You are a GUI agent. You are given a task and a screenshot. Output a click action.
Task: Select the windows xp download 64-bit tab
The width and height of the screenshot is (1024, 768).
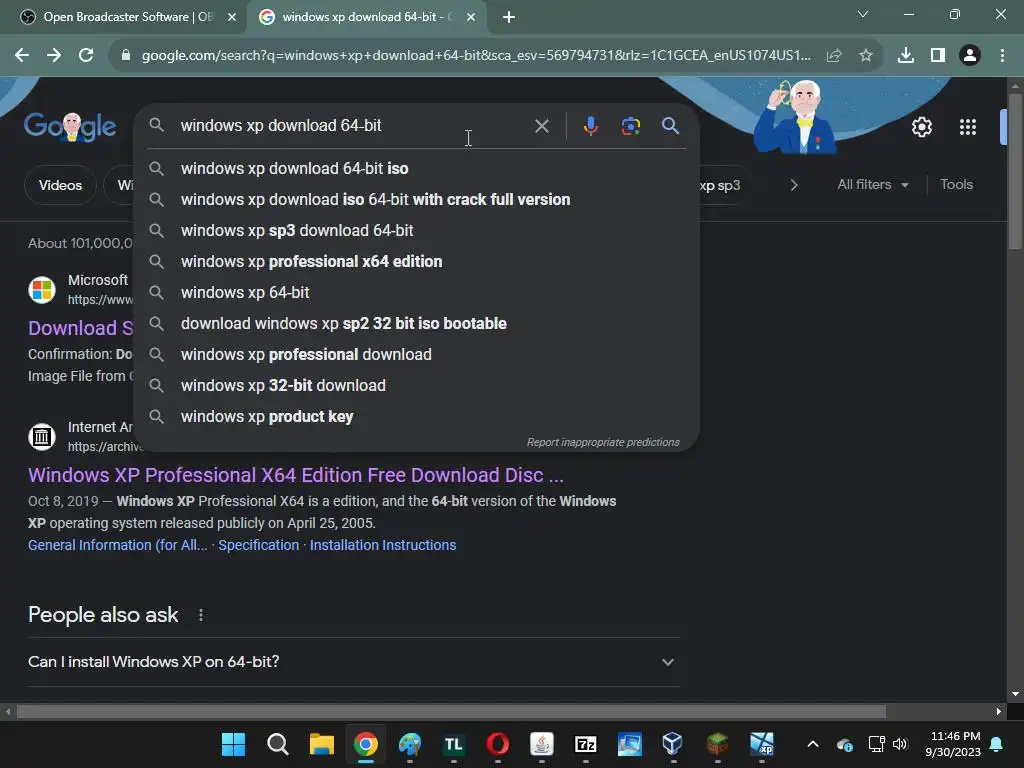tap(366, 17)
